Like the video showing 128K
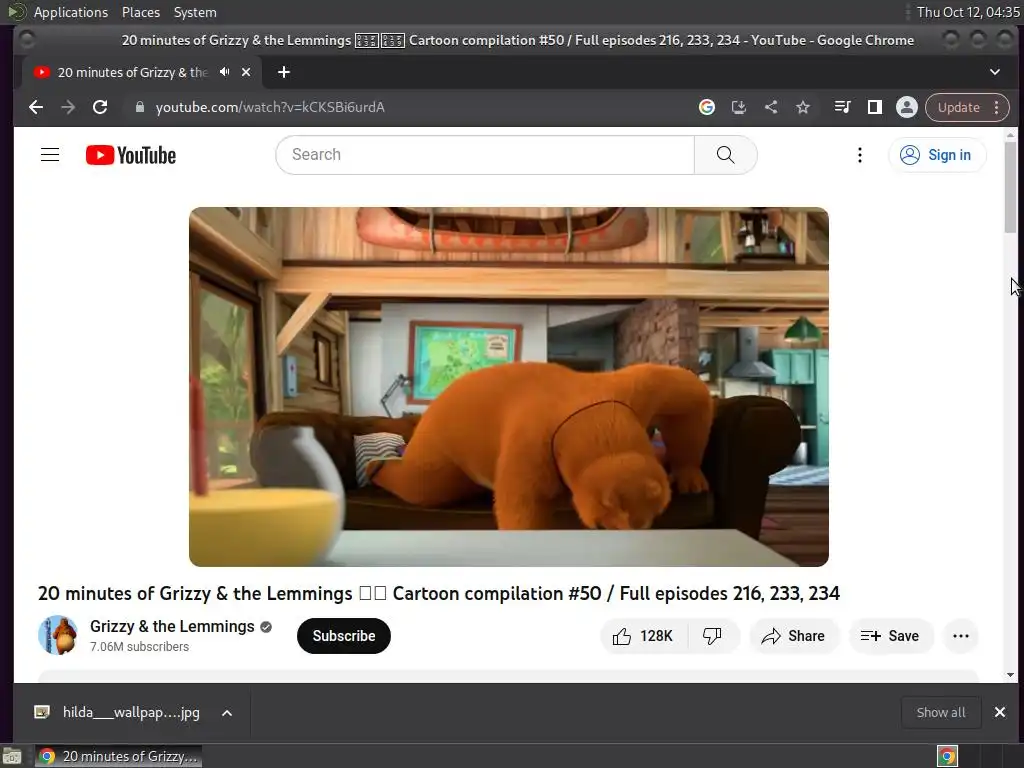This screenshot has width=1024, height=768. point(643,636)
